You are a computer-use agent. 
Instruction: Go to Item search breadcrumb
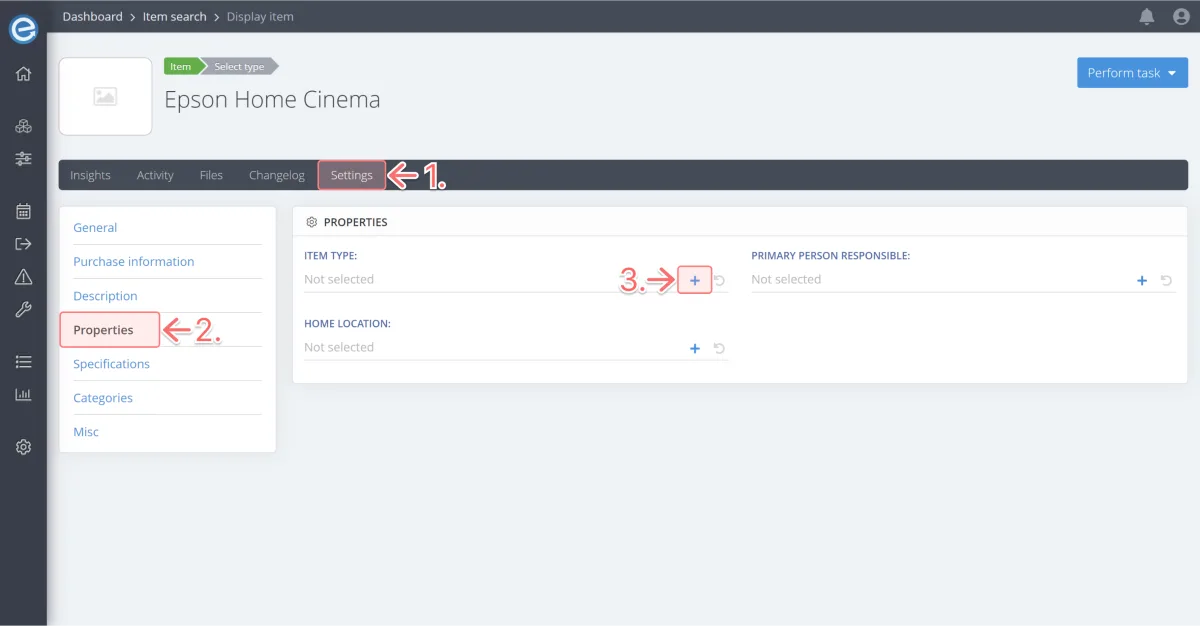tap(175, 16)
